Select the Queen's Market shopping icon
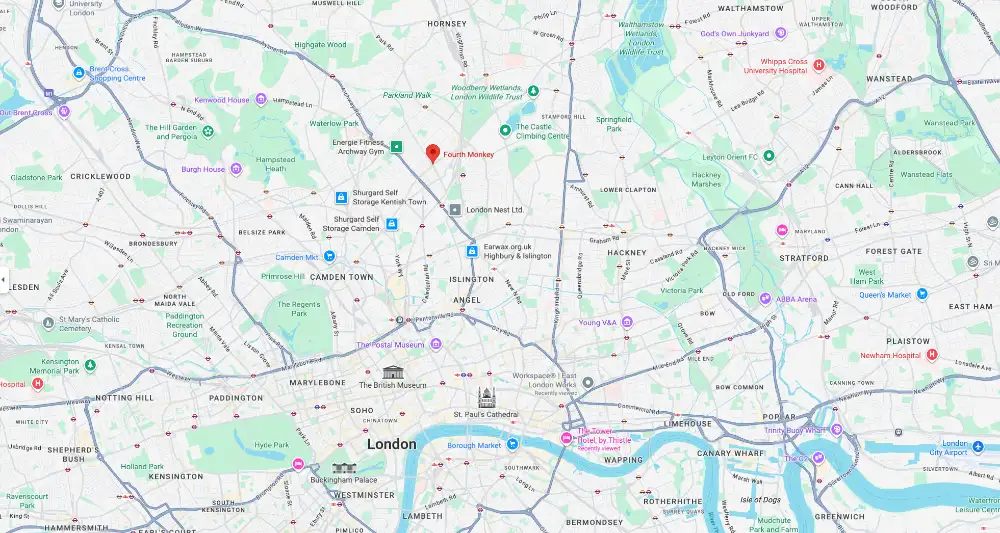The height and width of the screenshot is (533, 1000). pos(922,294)
